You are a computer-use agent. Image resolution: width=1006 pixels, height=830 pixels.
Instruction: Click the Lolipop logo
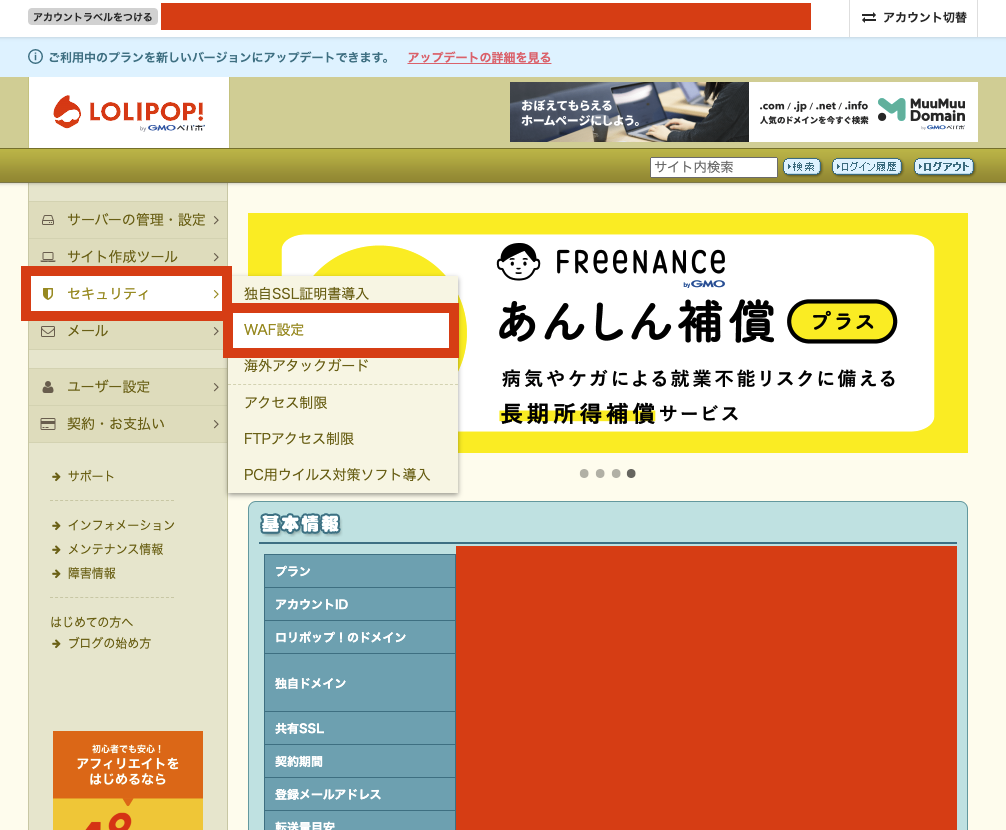[128, 113]
